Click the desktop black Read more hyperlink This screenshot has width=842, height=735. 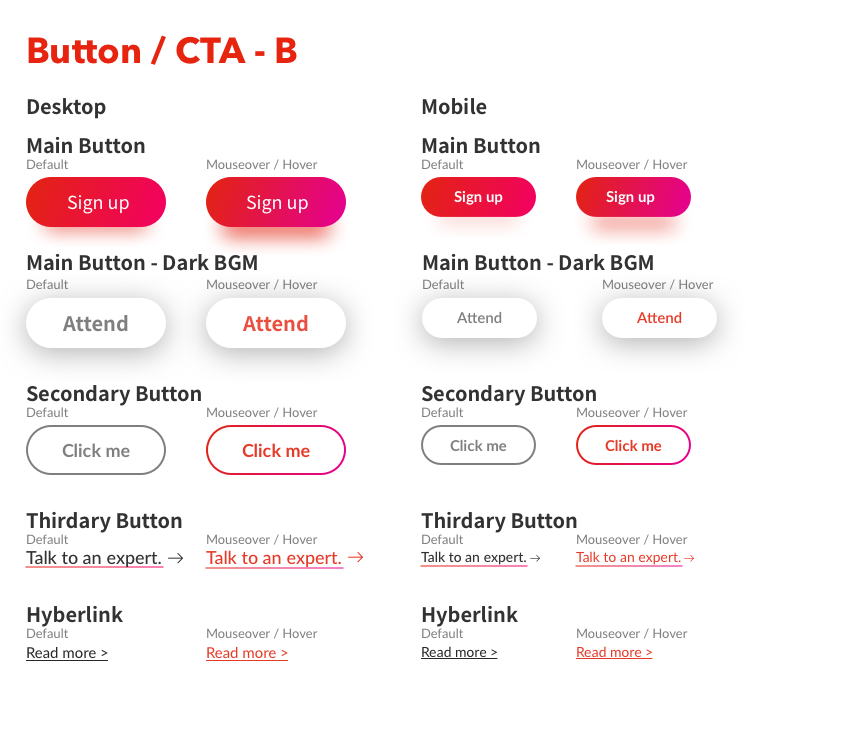pos(67,653)
